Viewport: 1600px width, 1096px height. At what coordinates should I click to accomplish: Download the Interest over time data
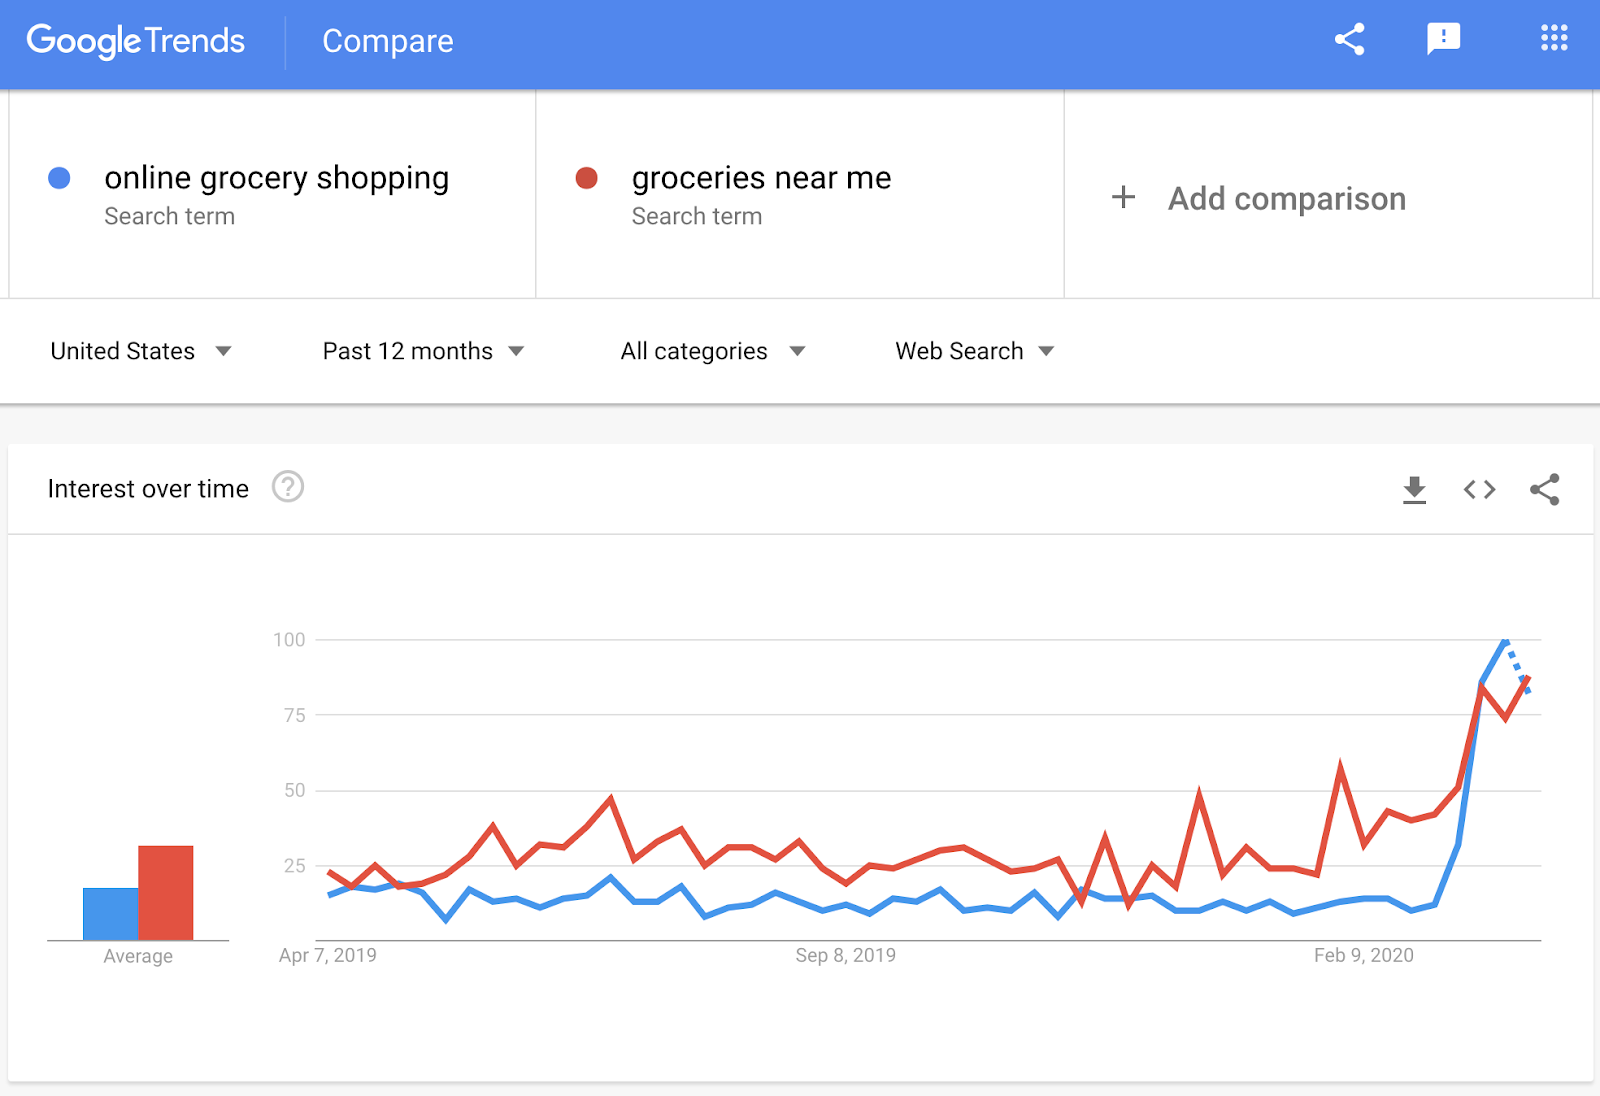pos(1414,490)
